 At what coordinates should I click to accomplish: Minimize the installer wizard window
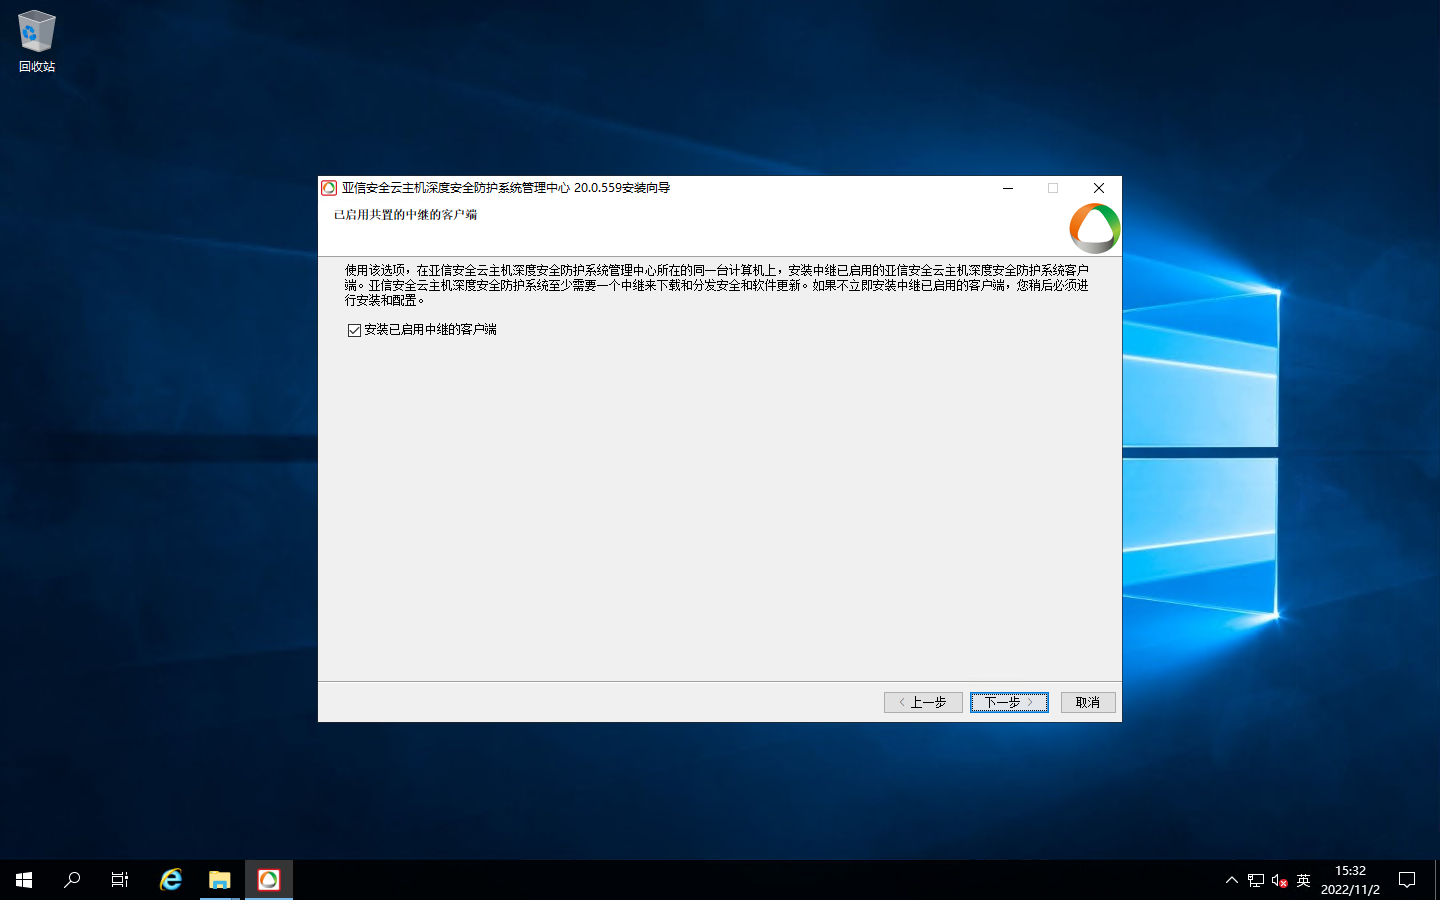pos(1008,188)
